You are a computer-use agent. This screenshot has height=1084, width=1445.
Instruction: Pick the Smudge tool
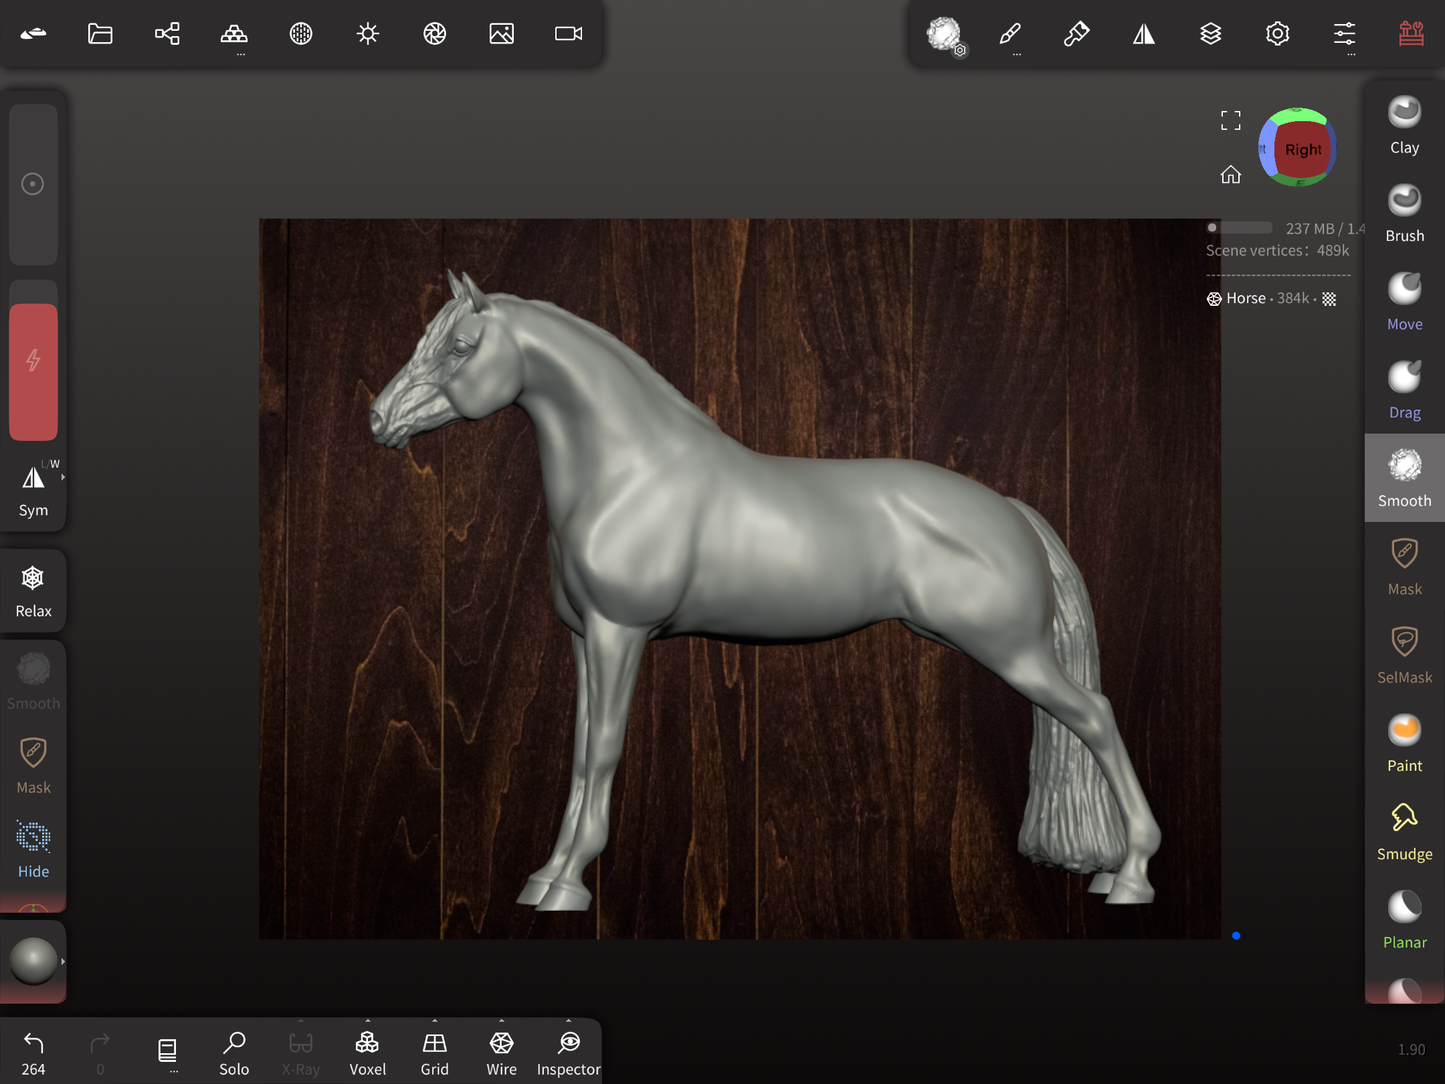pyautogui.click(x=1404, y=831)
